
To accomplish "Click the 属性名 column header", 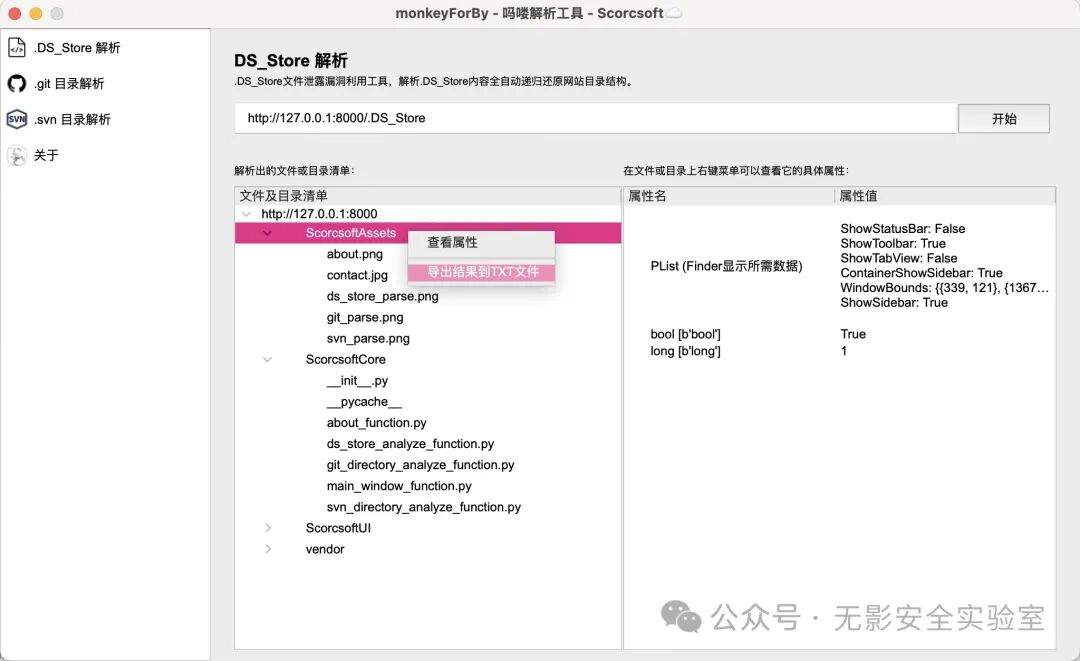I will (x=729, y=196).
